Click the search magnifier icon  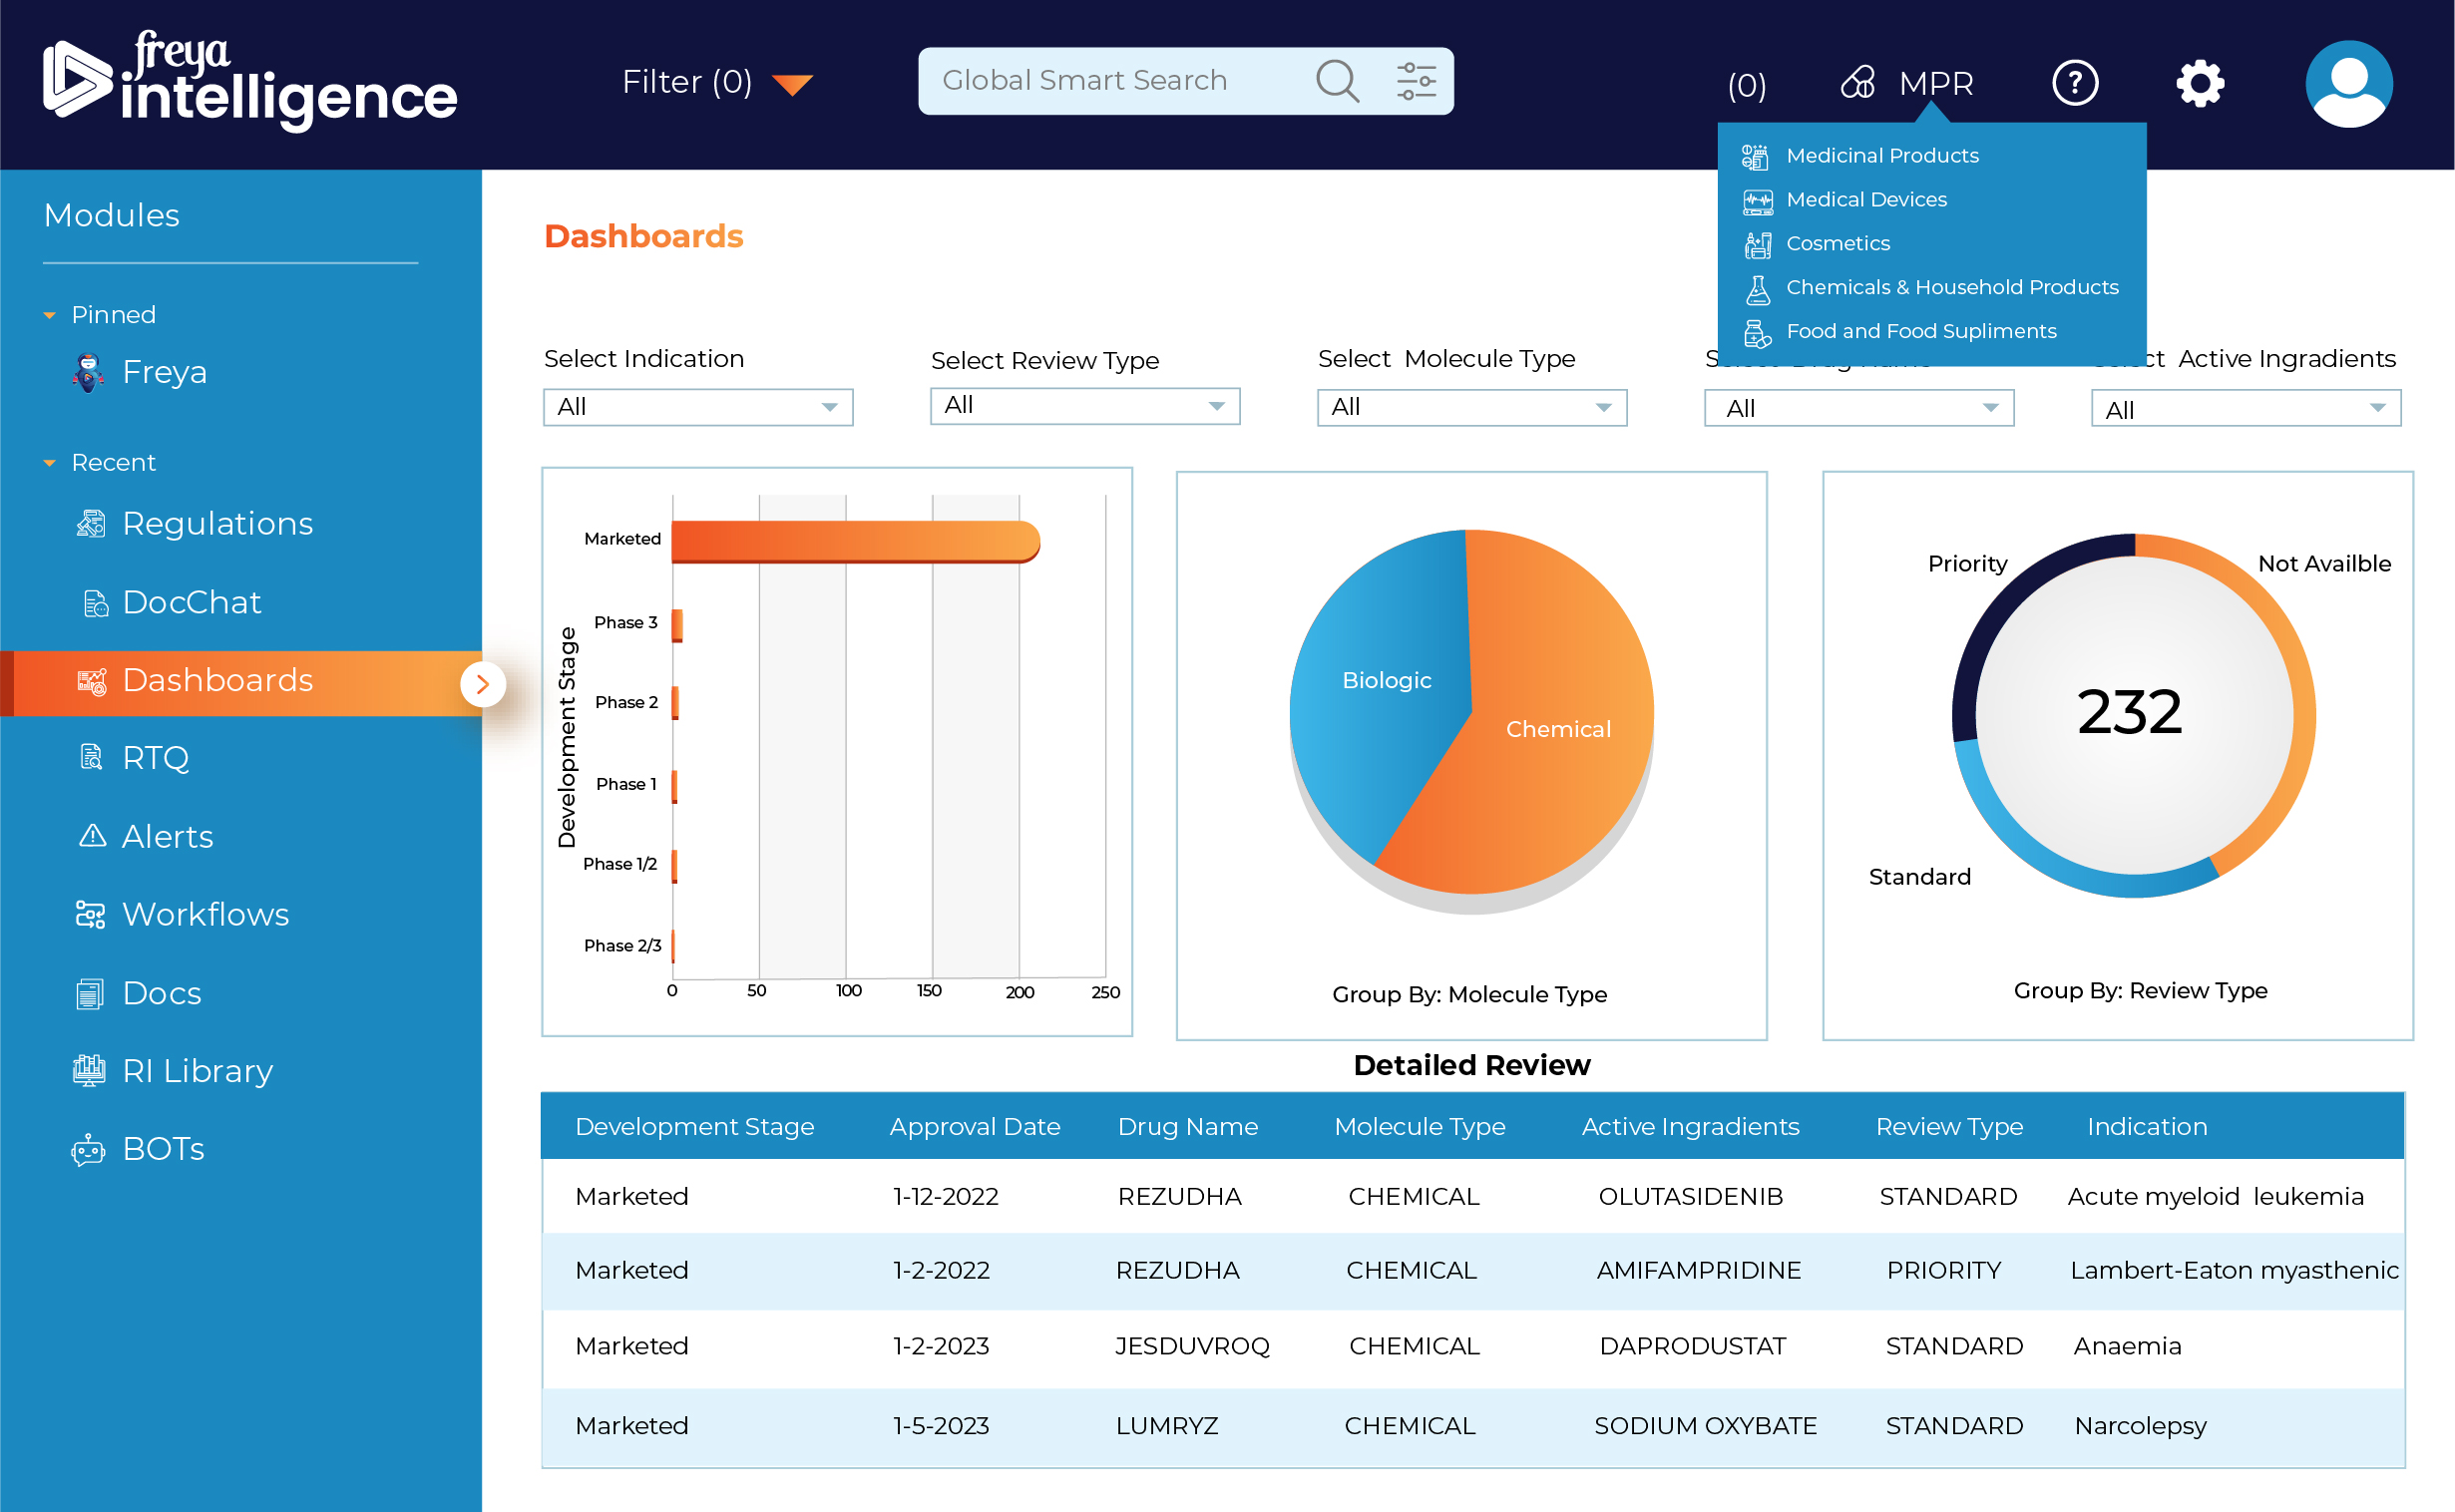(1336, 81)
